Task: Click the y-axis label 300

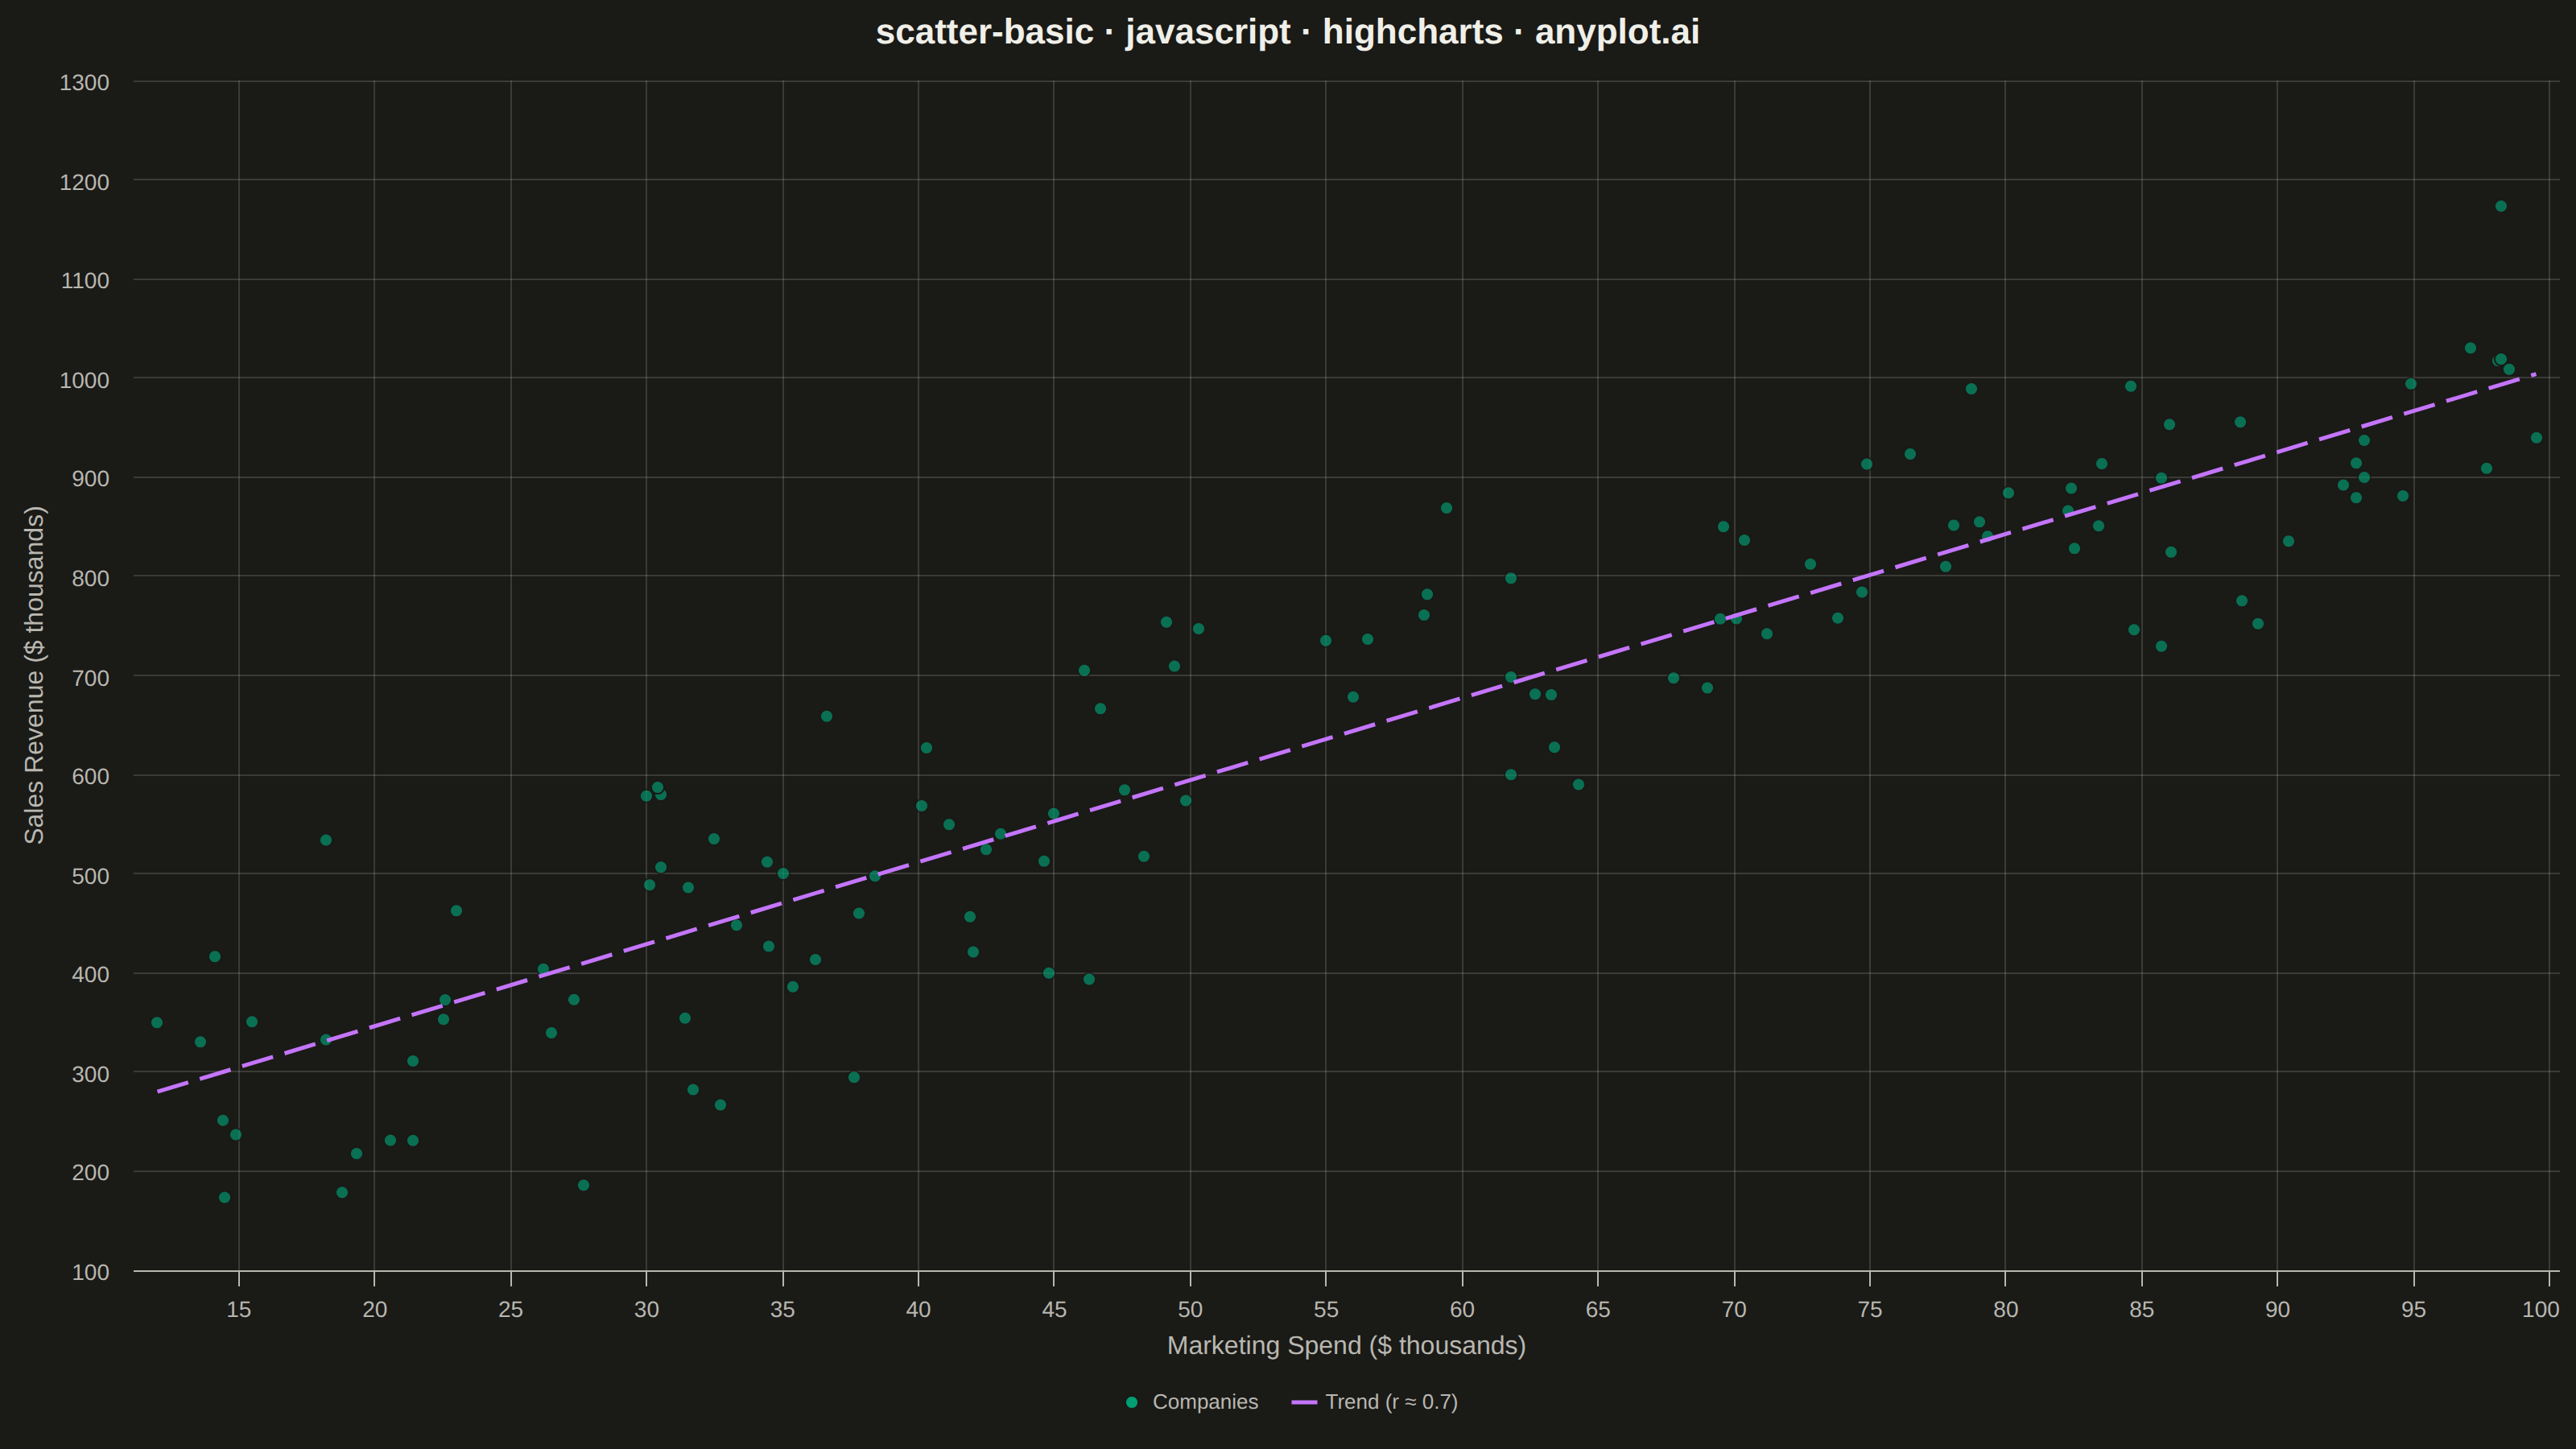Action: (91, 1074)
